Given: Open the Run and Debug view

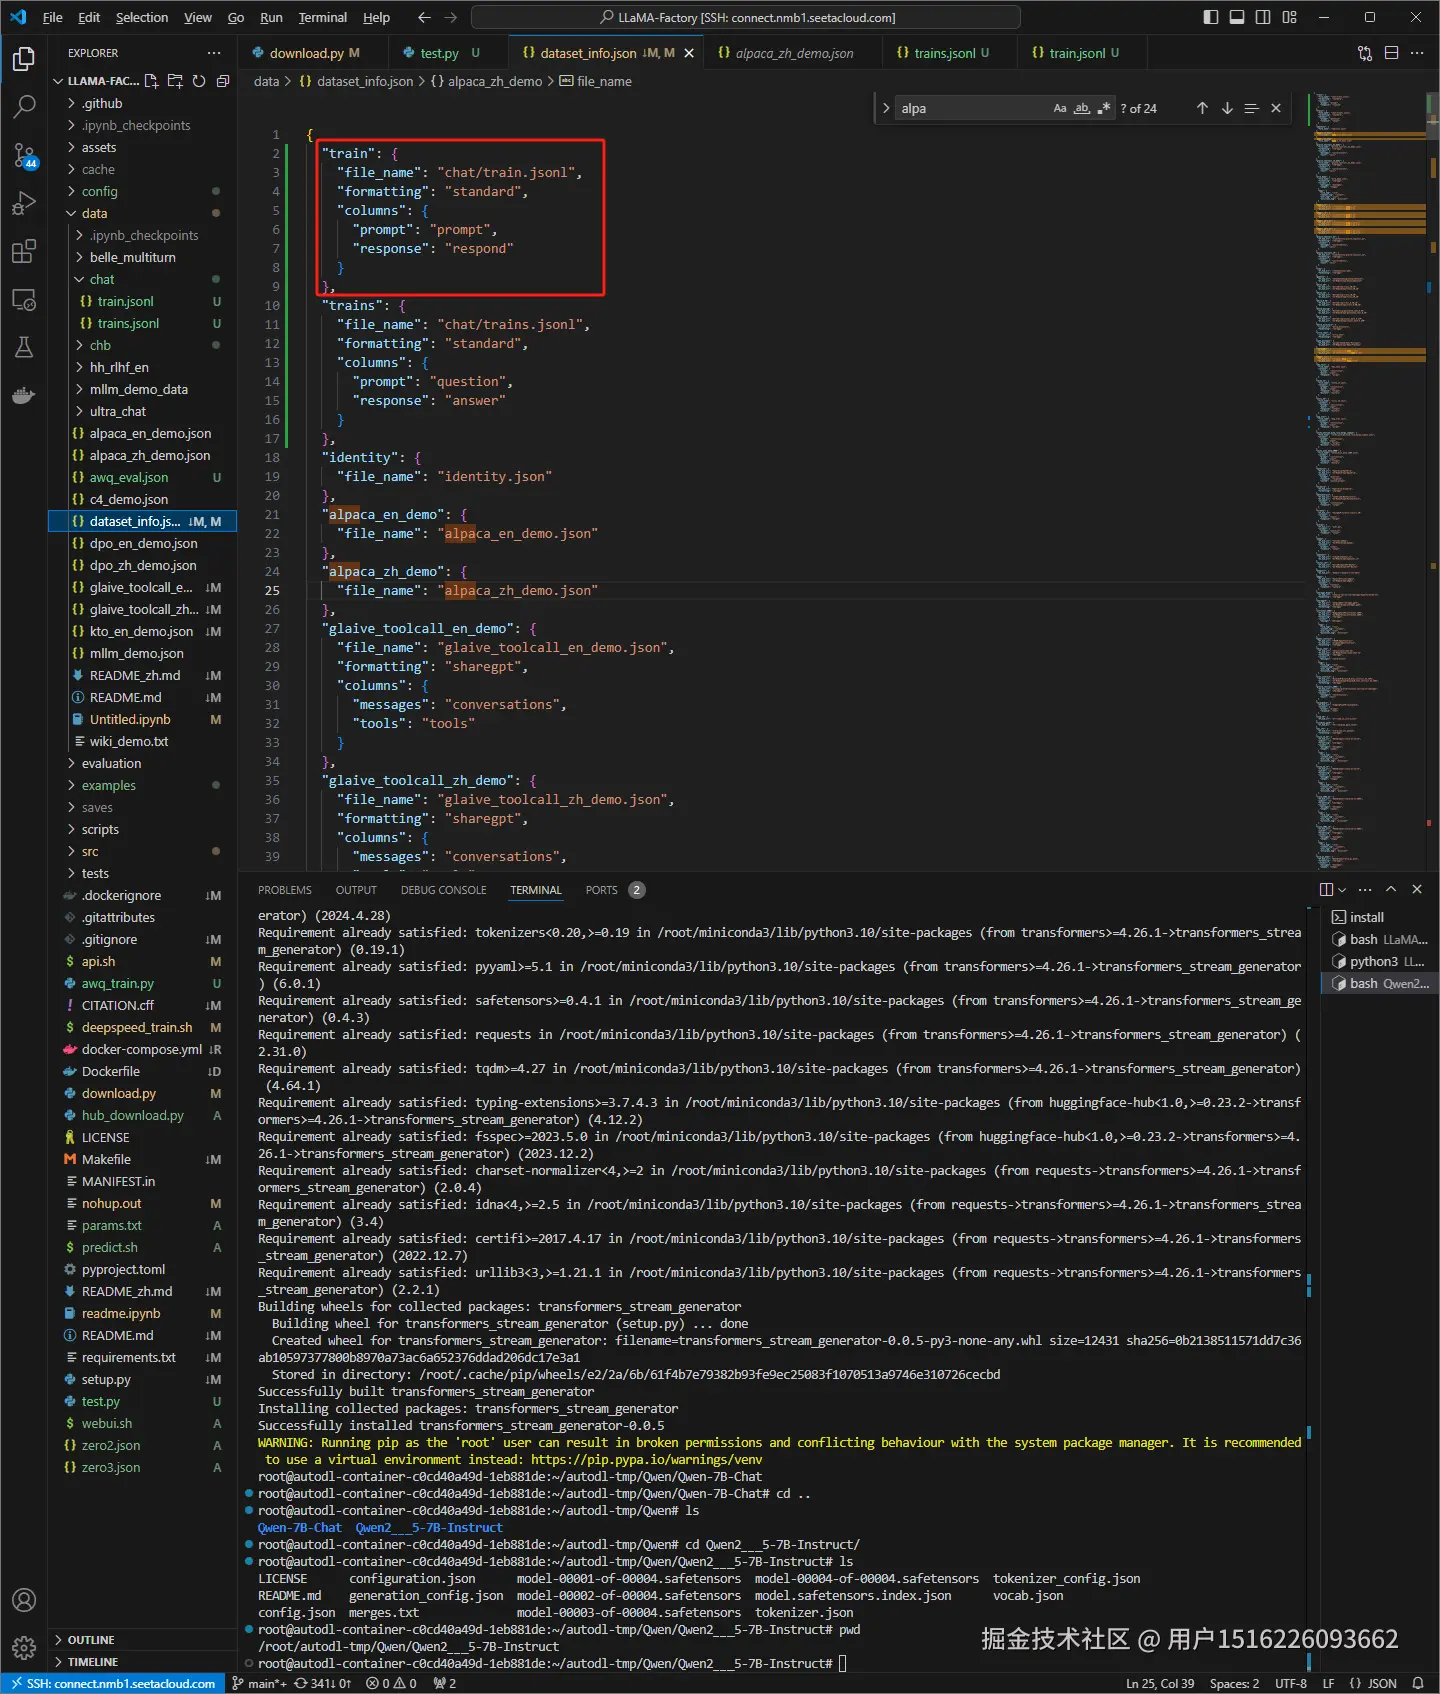Looking at the screenshot, I should pos(24,203).
